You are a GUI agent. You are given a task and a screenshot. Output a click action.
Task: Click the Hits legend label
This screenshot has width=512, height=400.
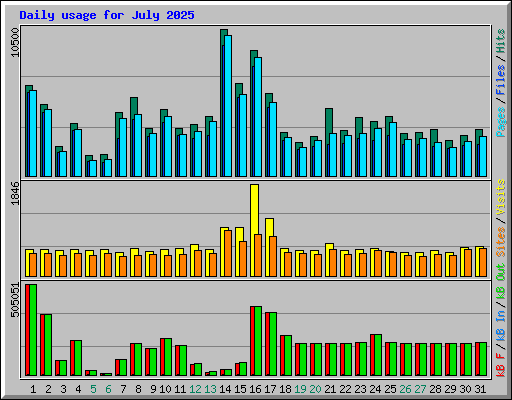[501, 41]
